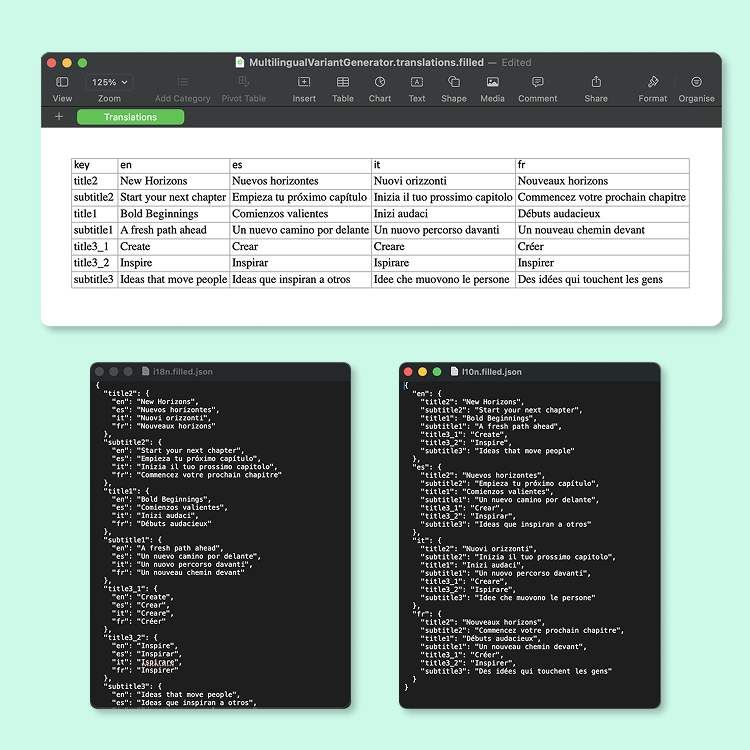The height and width of the screenshot is (750, 750).
Task: Select the Translations sheet tab
Action: [131, 117]
